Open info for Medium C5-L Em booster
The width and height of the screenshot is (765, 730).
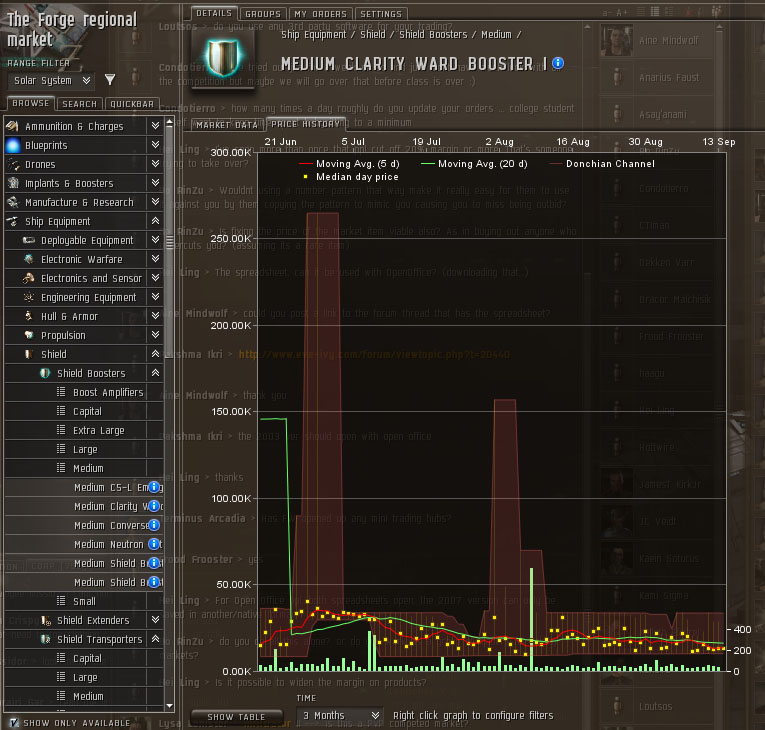[x=154, y=487]
